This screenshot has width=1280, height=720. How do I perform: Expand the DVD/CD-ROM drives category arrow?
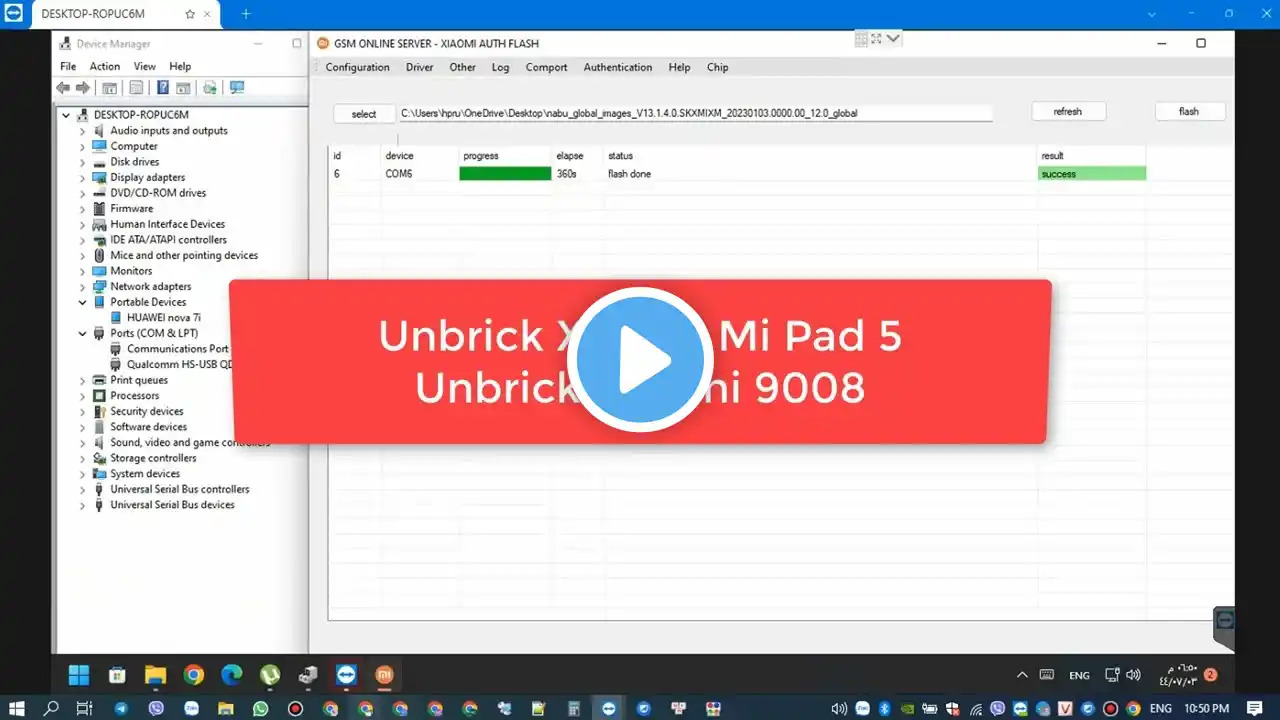(x=83, y=193)
